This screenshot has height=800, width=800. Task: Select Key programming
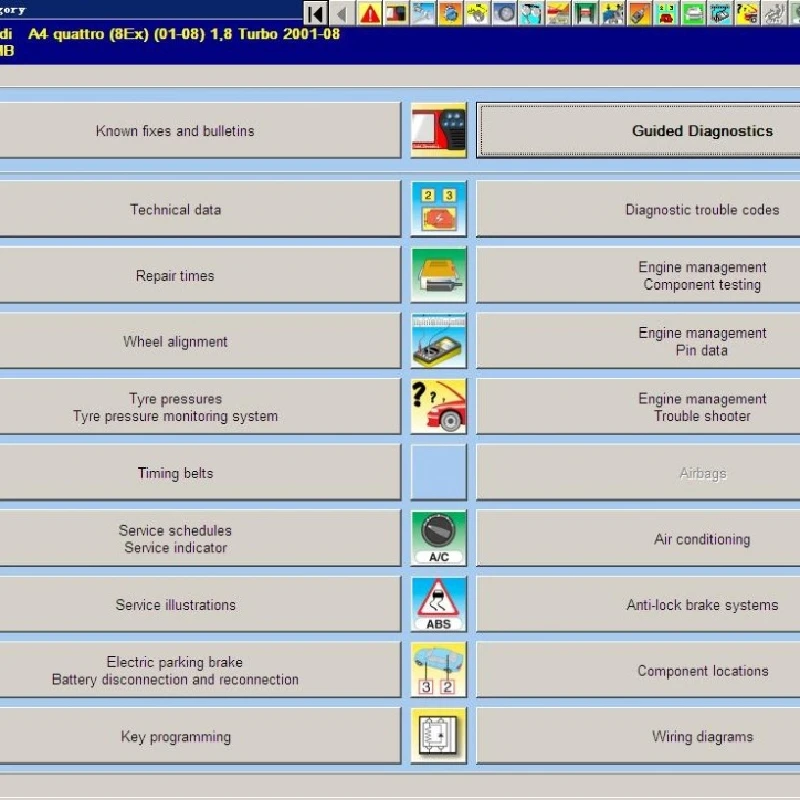(200, 736)
